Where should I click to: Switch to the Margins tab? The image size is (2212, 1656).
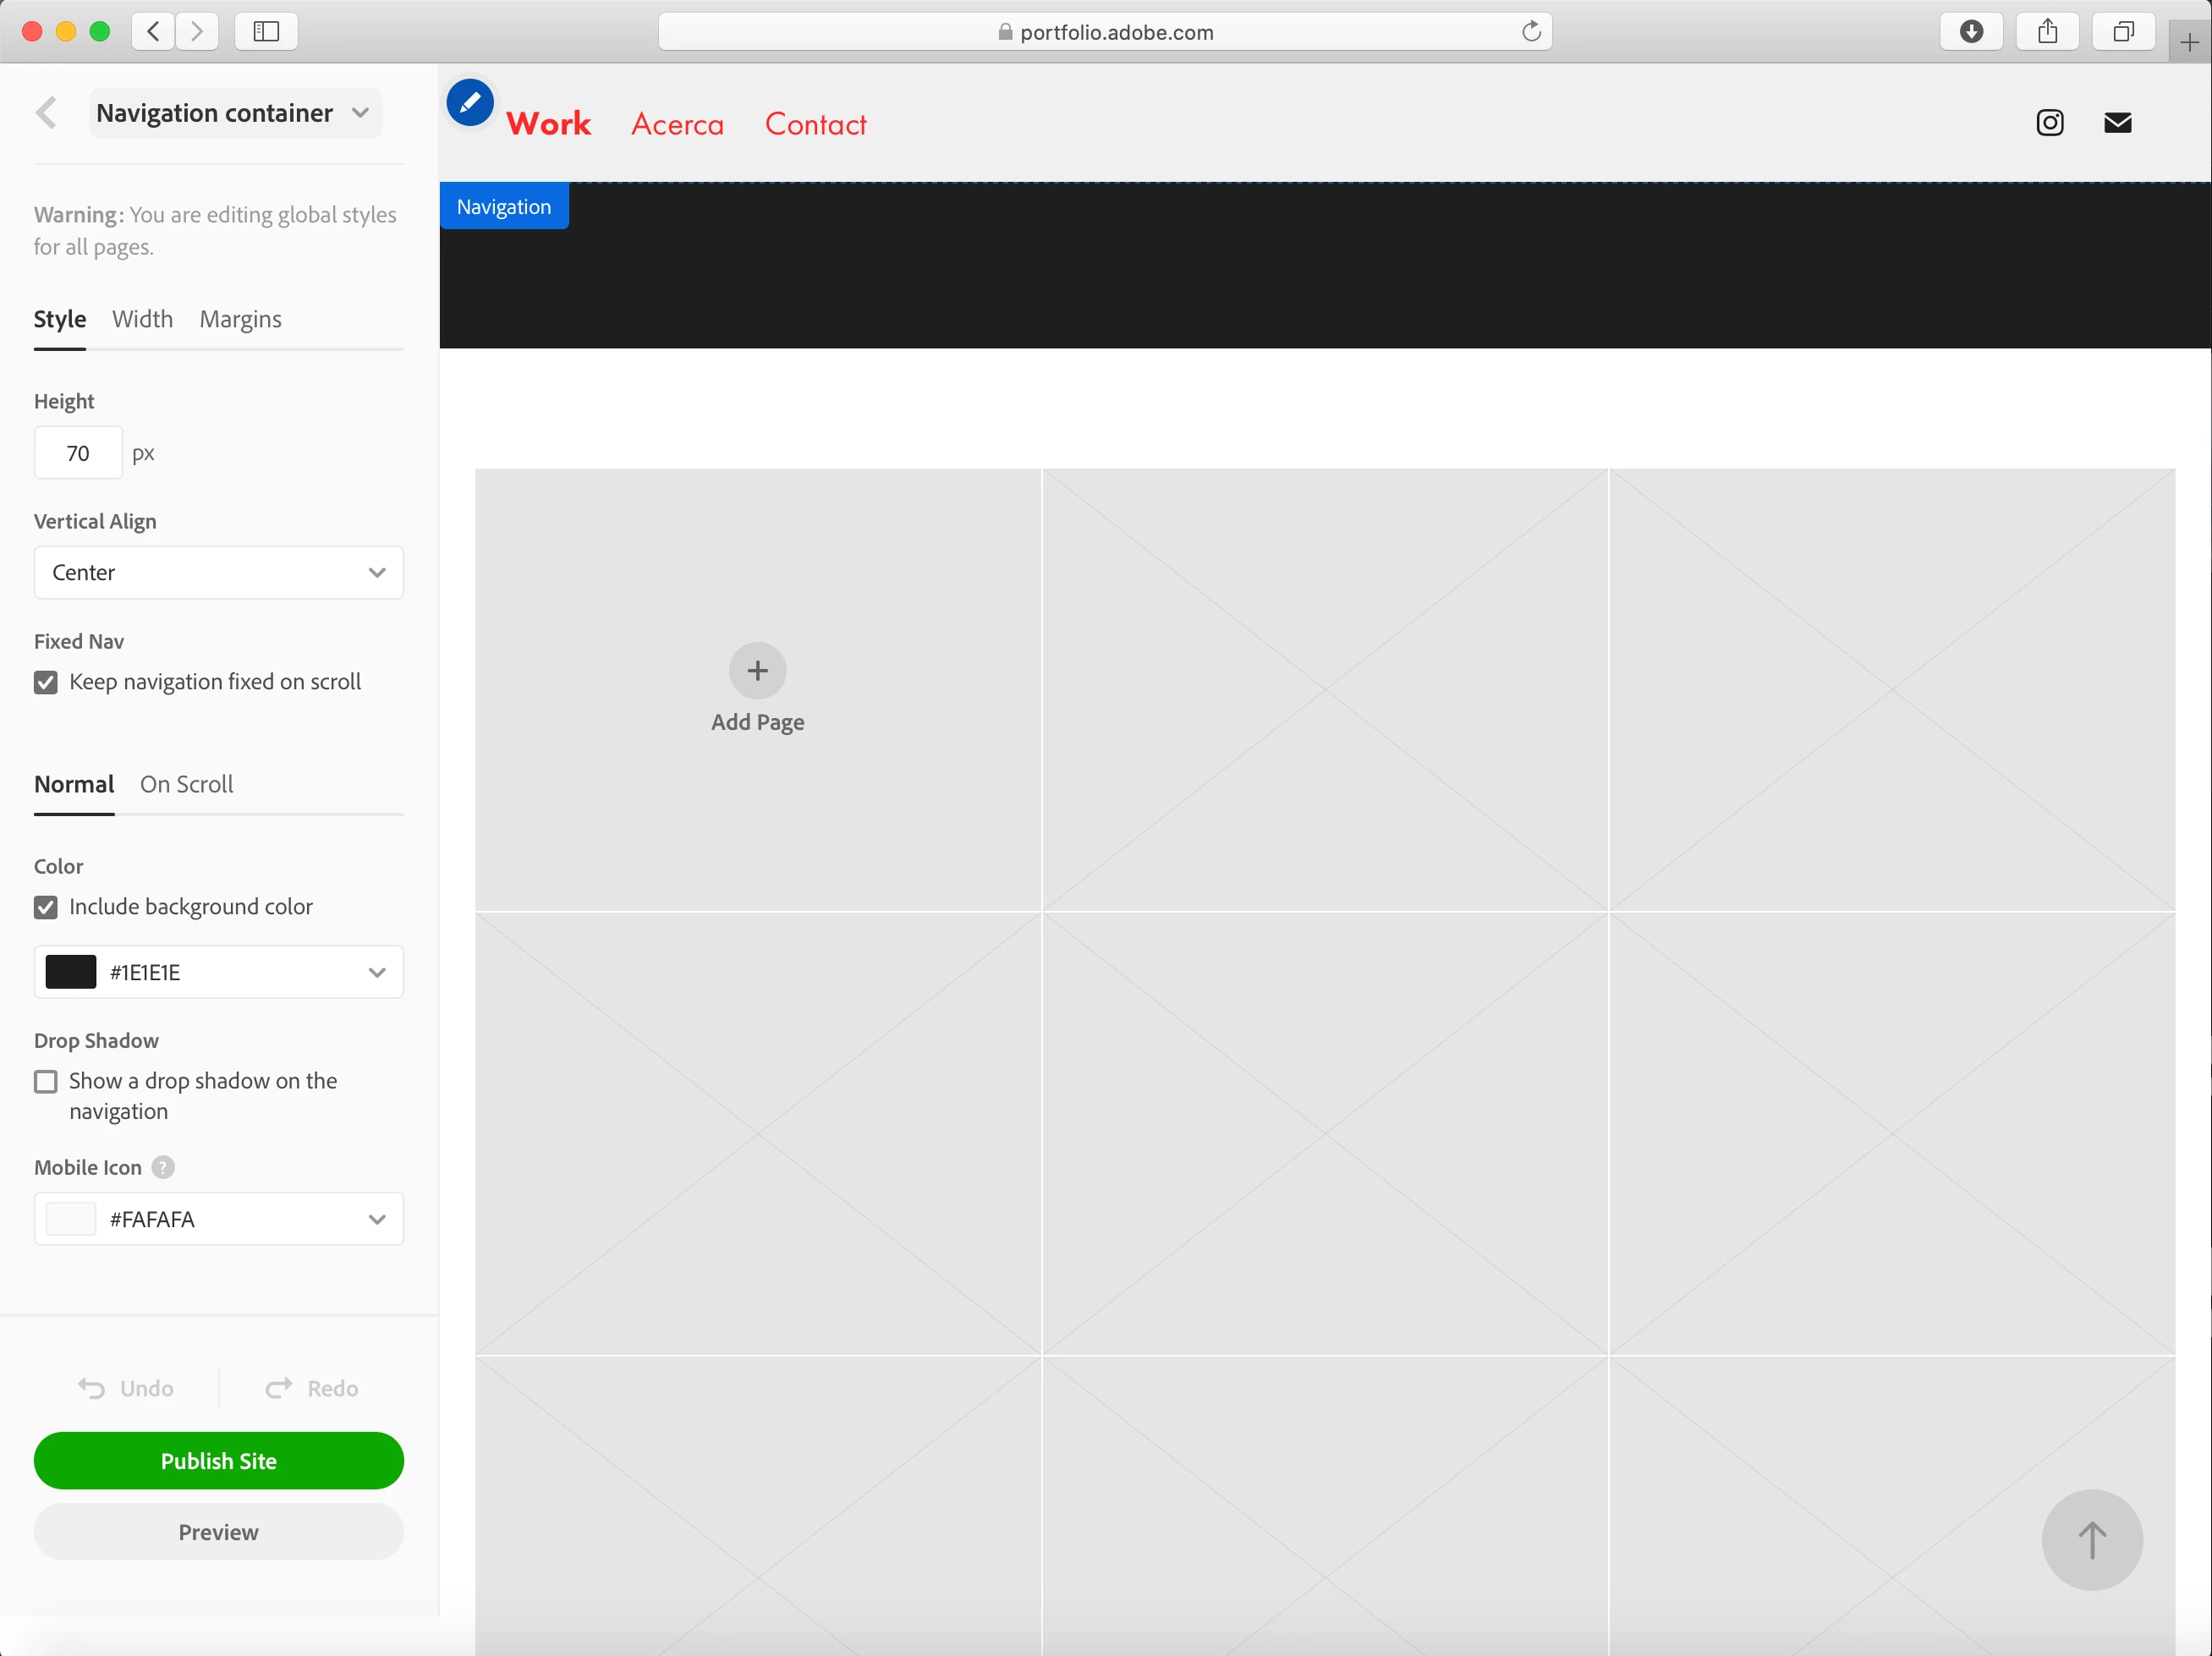pyautogui.click(x=240, y=319)
